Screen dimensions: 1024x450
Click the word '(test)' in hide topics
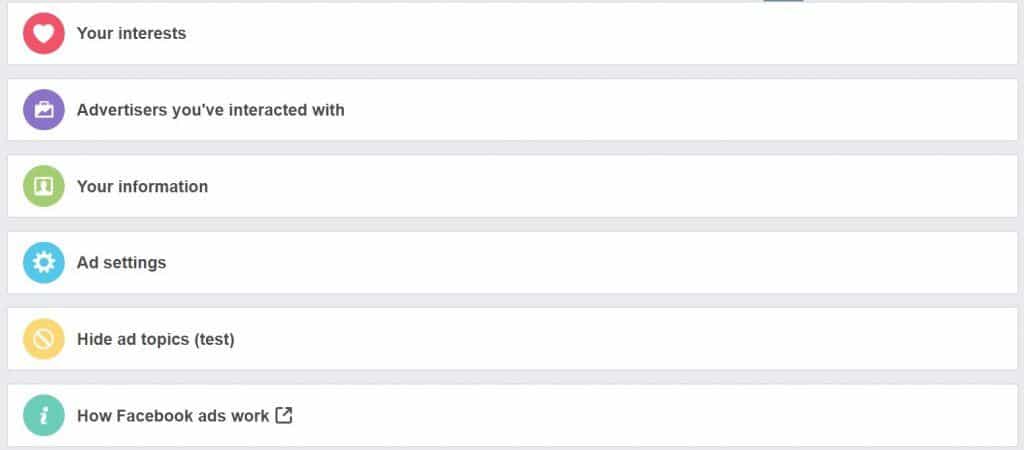tap(214, 340)
